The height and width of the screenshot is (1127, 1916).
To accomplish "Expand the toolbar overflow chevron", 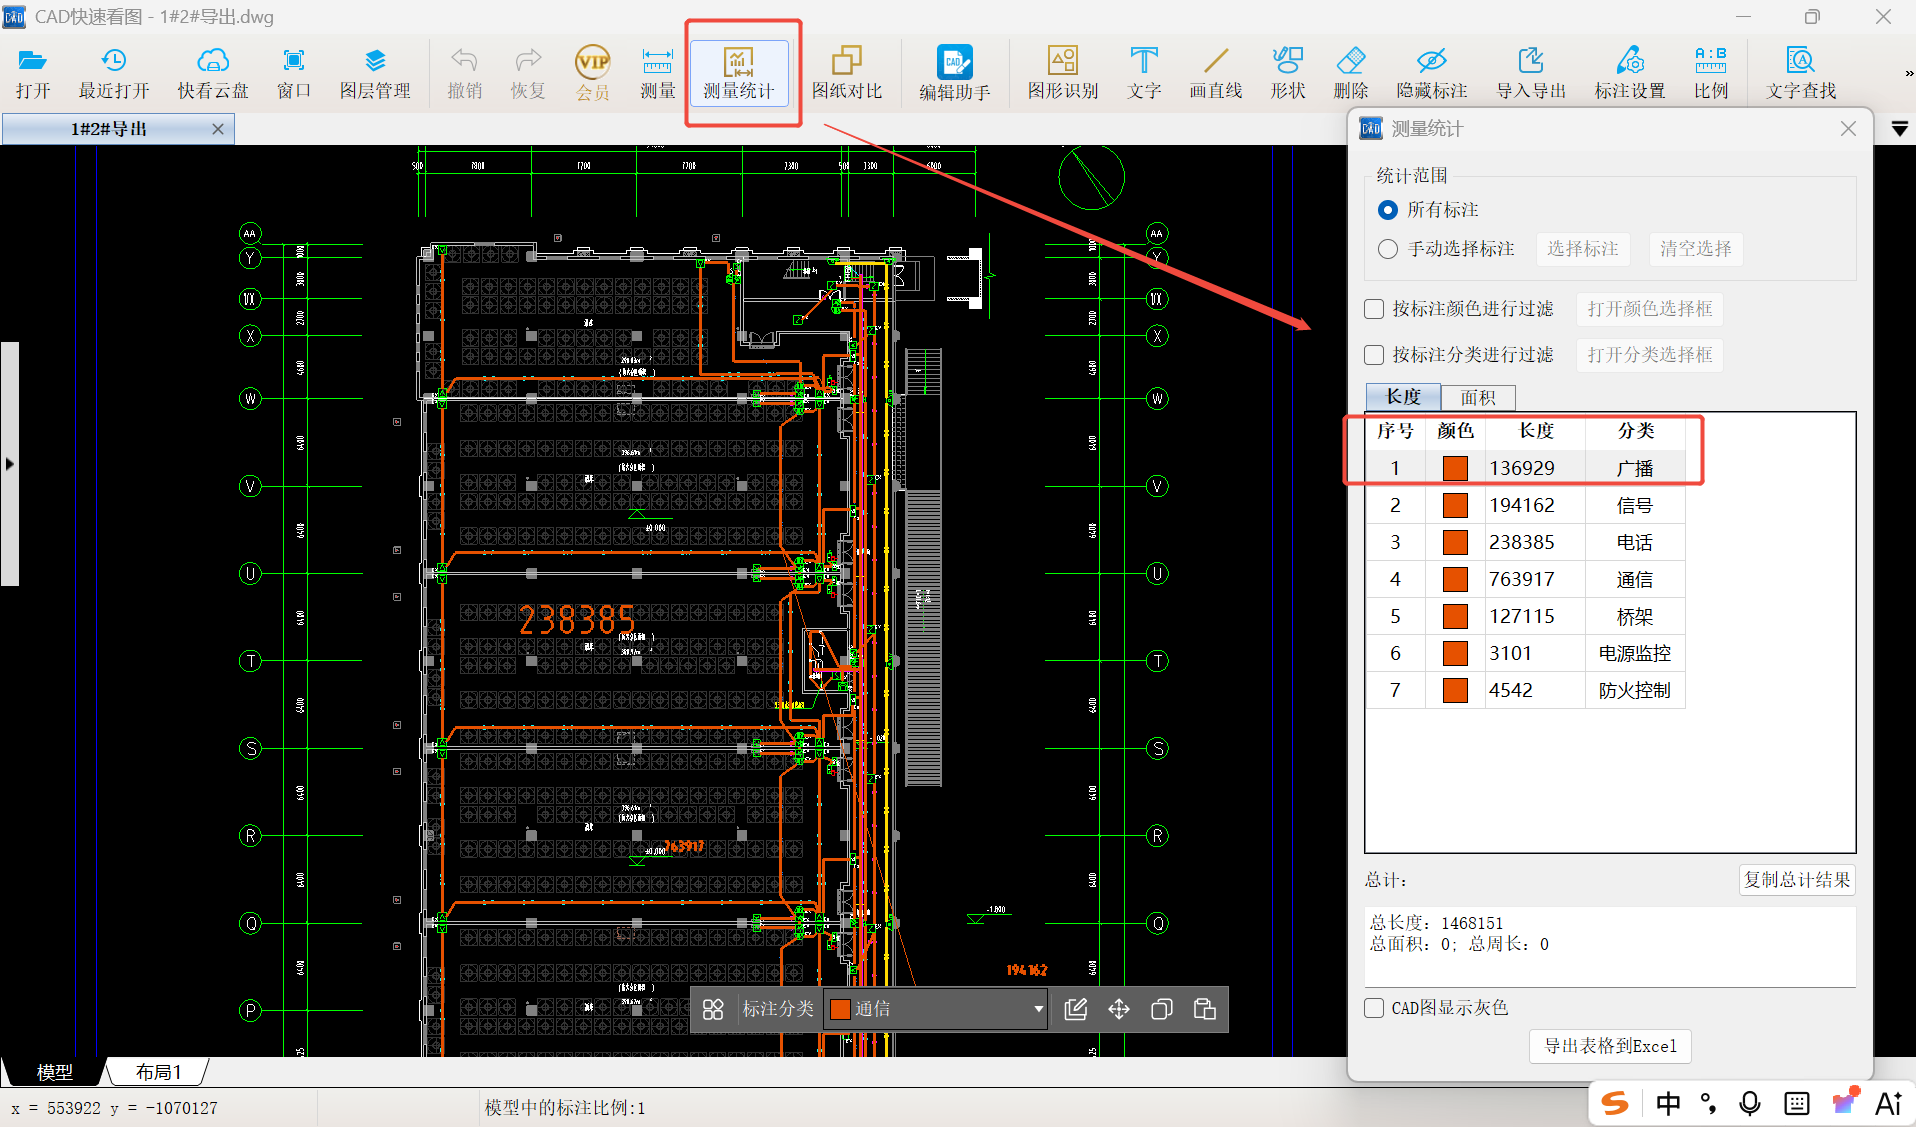I will 1908,73.
